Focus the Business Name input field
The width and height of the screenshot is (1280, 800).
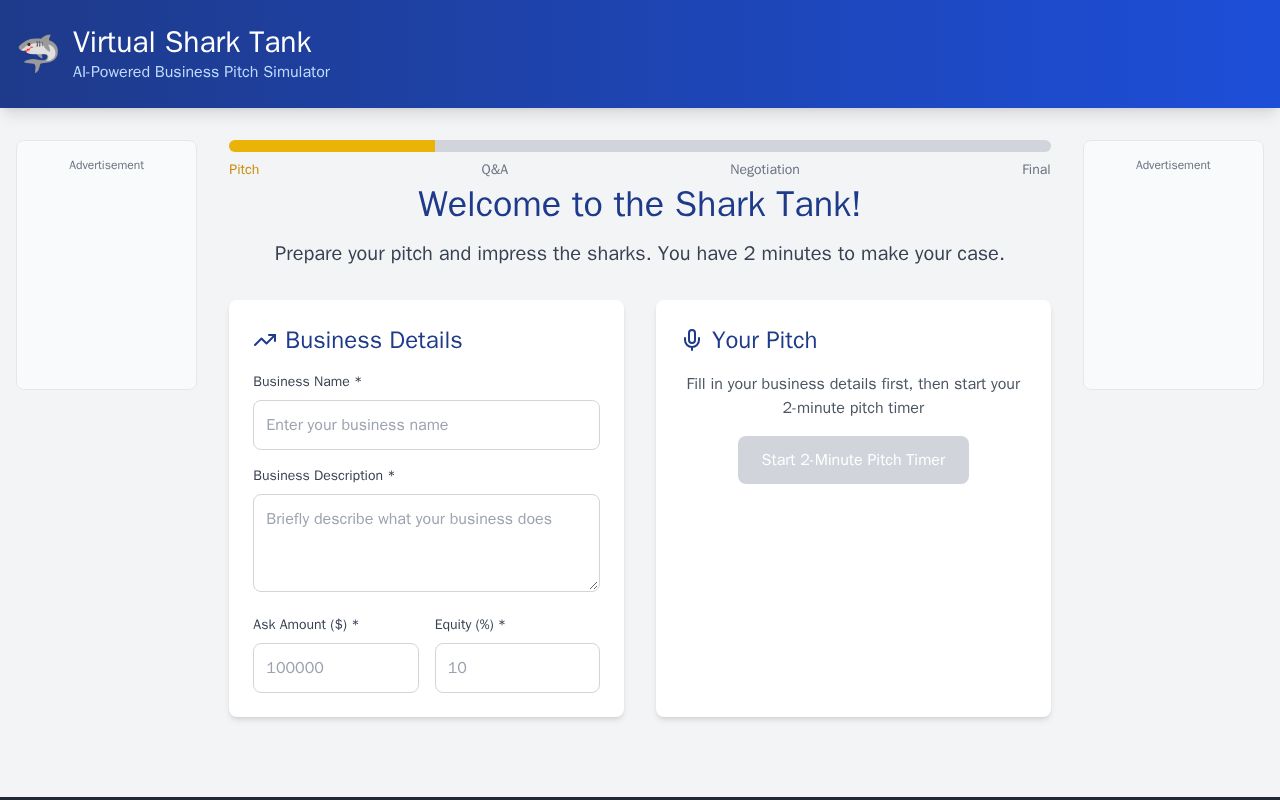point(426,425)
